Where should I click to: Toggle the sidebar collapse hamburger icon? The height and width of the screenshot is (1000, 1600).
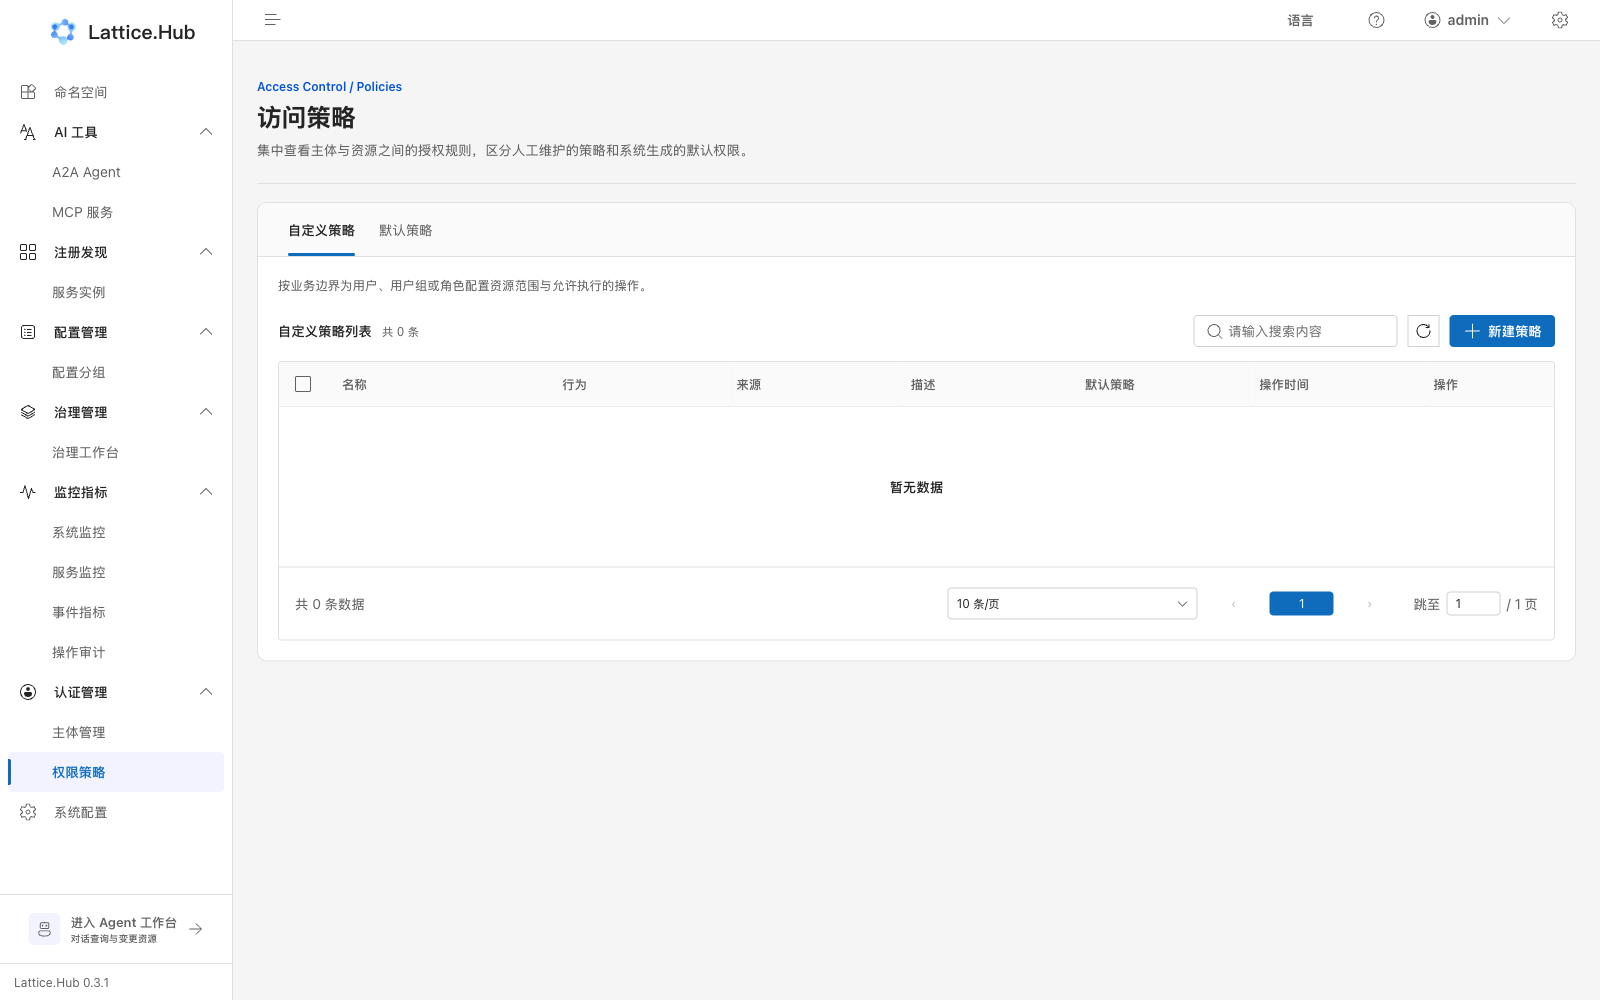[x=272, y=20]
